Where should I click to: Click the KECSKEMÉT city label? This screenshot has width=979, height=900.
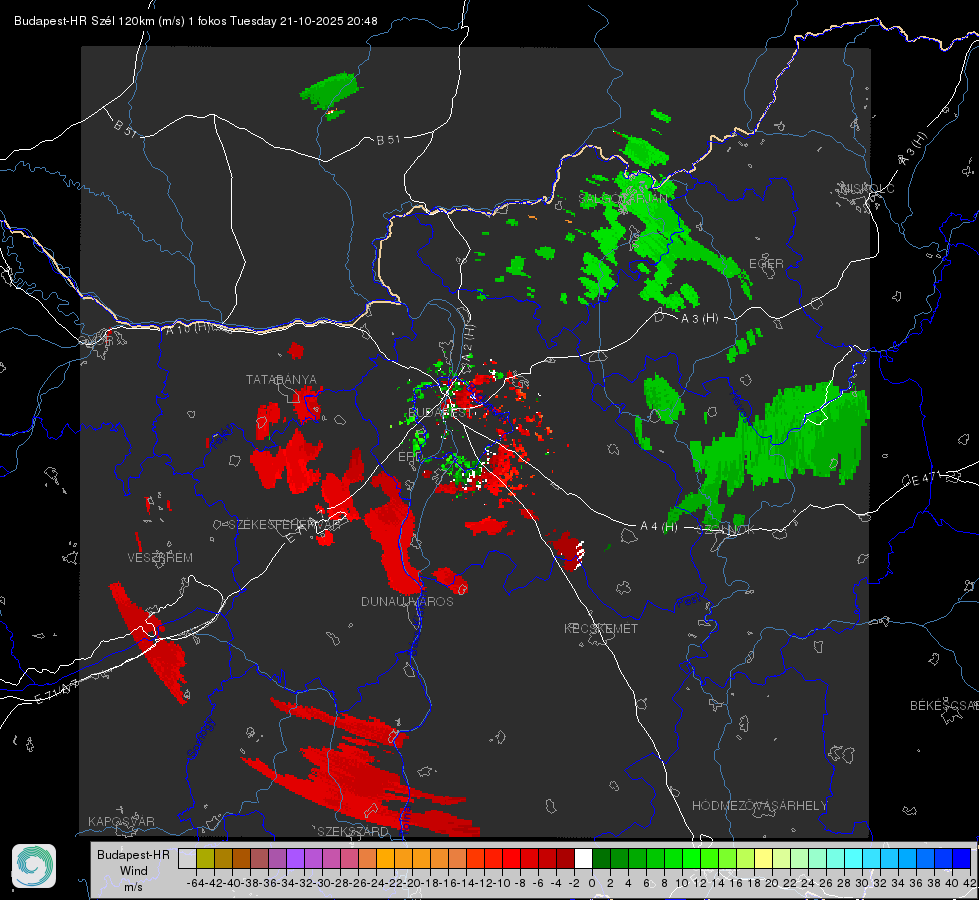(x=601, y=628)
